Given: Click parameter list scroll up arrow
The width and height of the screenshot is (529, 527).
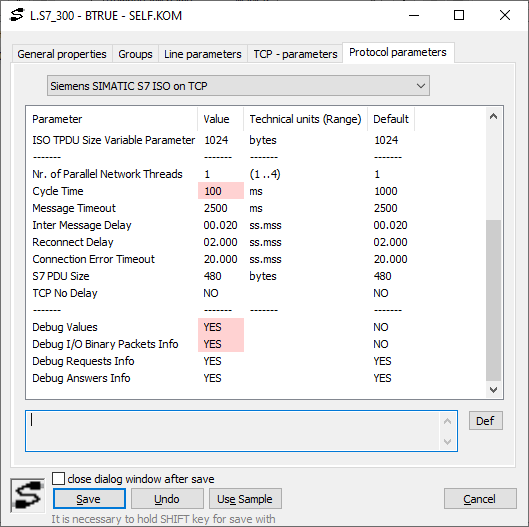Looking at the screenshot, I should pos(493,117).
